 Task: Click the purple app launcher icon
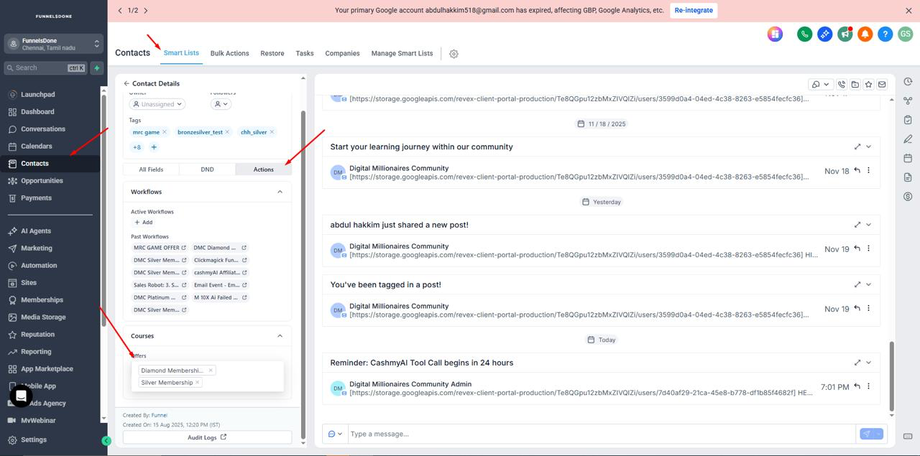[775, 34]
